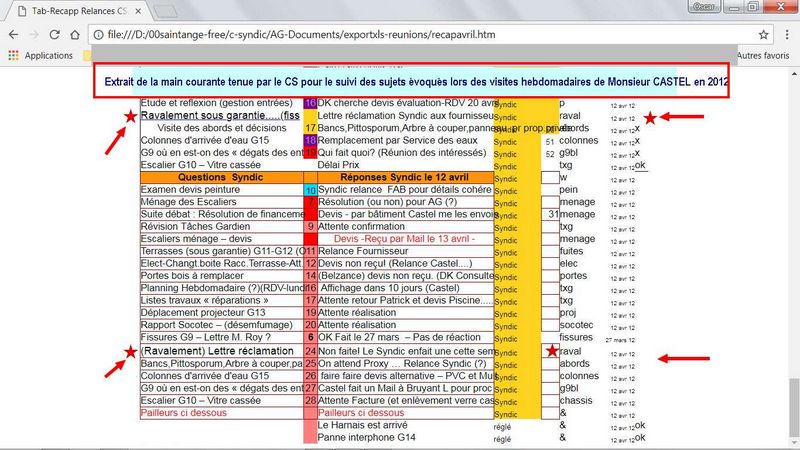Bookmark this page with the star icon
800x450 pixels.
(x=763, y=35)
